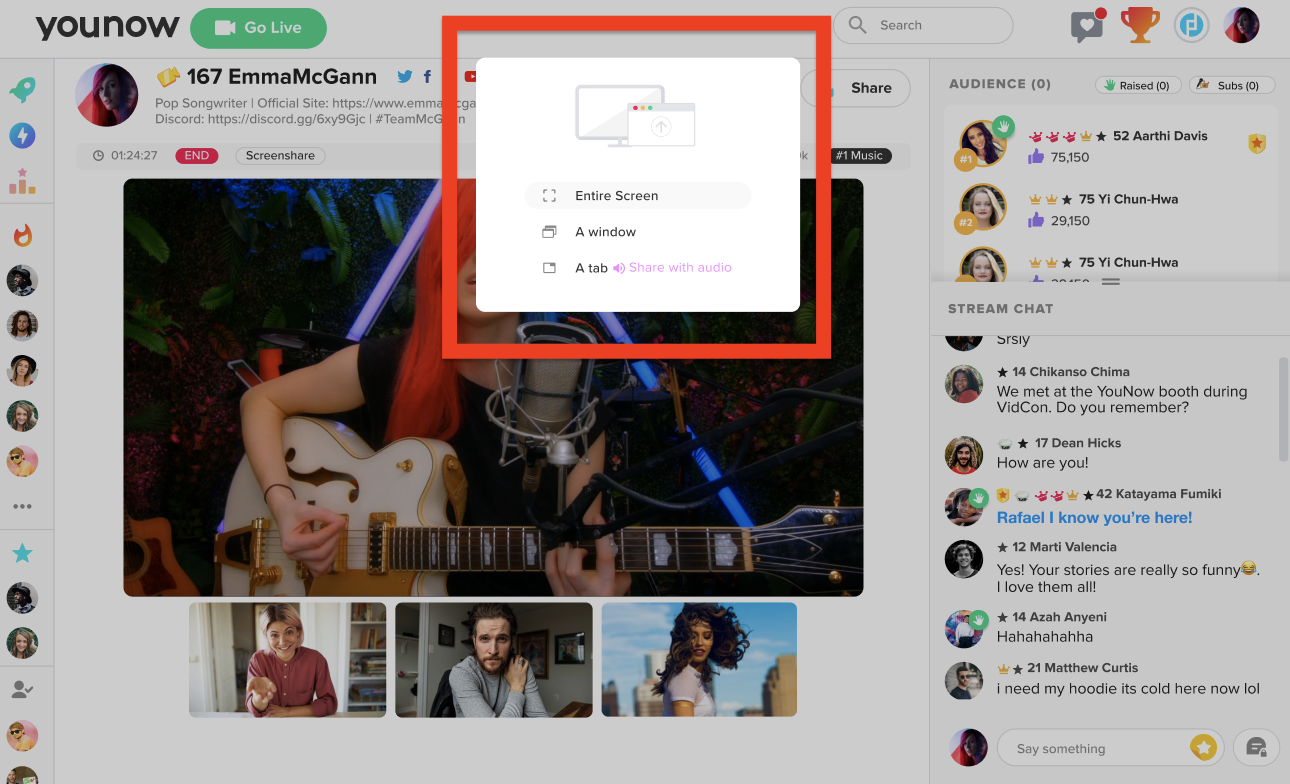Click the Entire Screen icon in share dialog
Screen dimensions: 1290x784
(x=549, y=196)
